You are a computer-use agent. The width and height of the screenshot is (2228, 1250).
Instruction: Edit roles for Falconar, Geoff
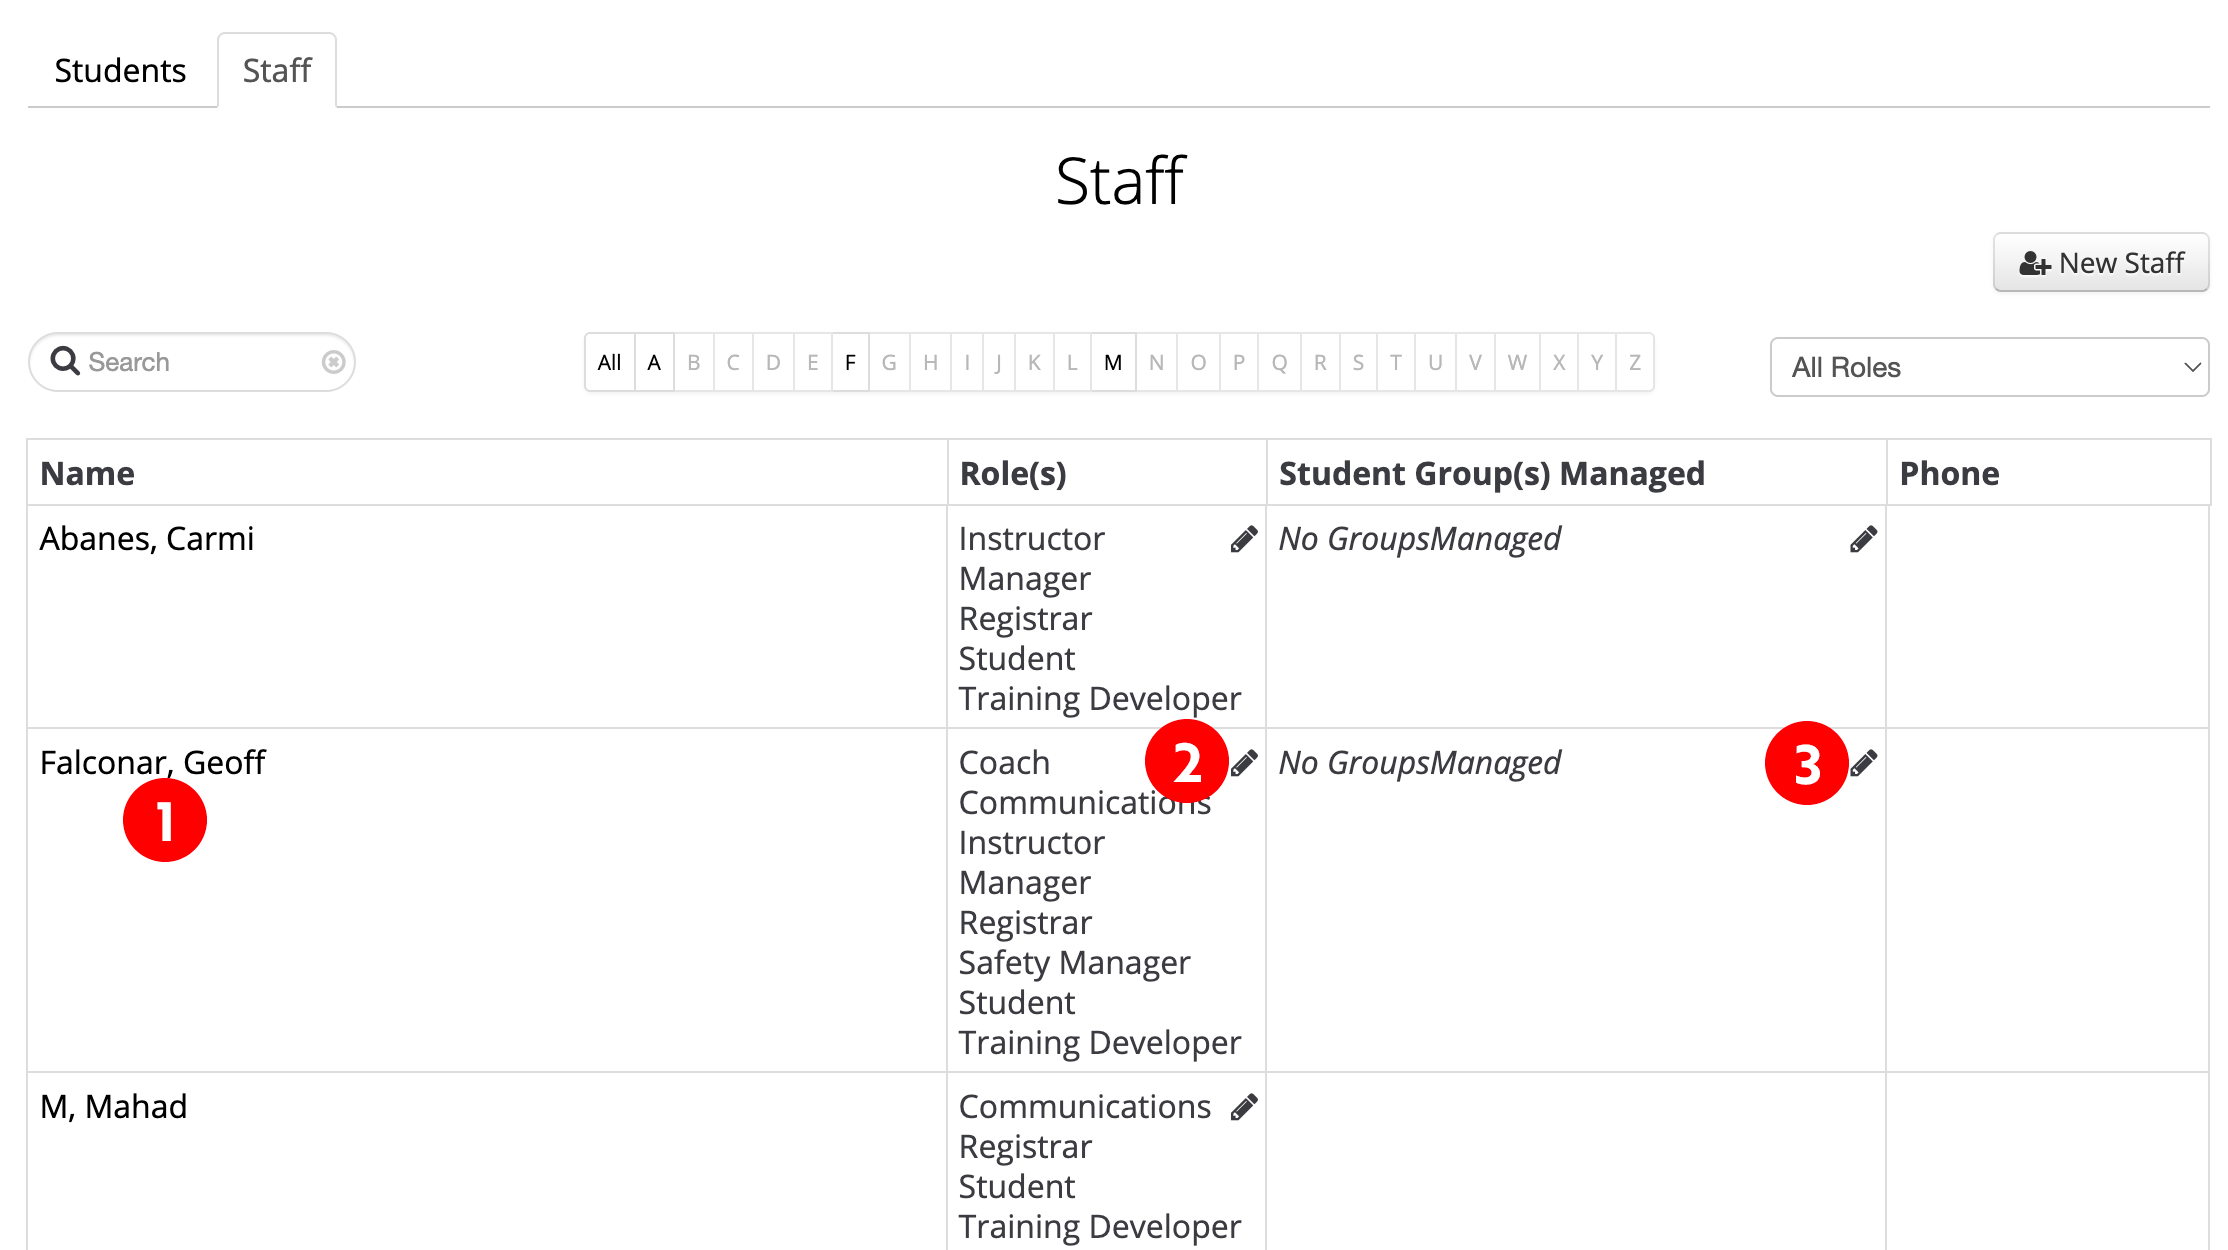click(1243, 764)
